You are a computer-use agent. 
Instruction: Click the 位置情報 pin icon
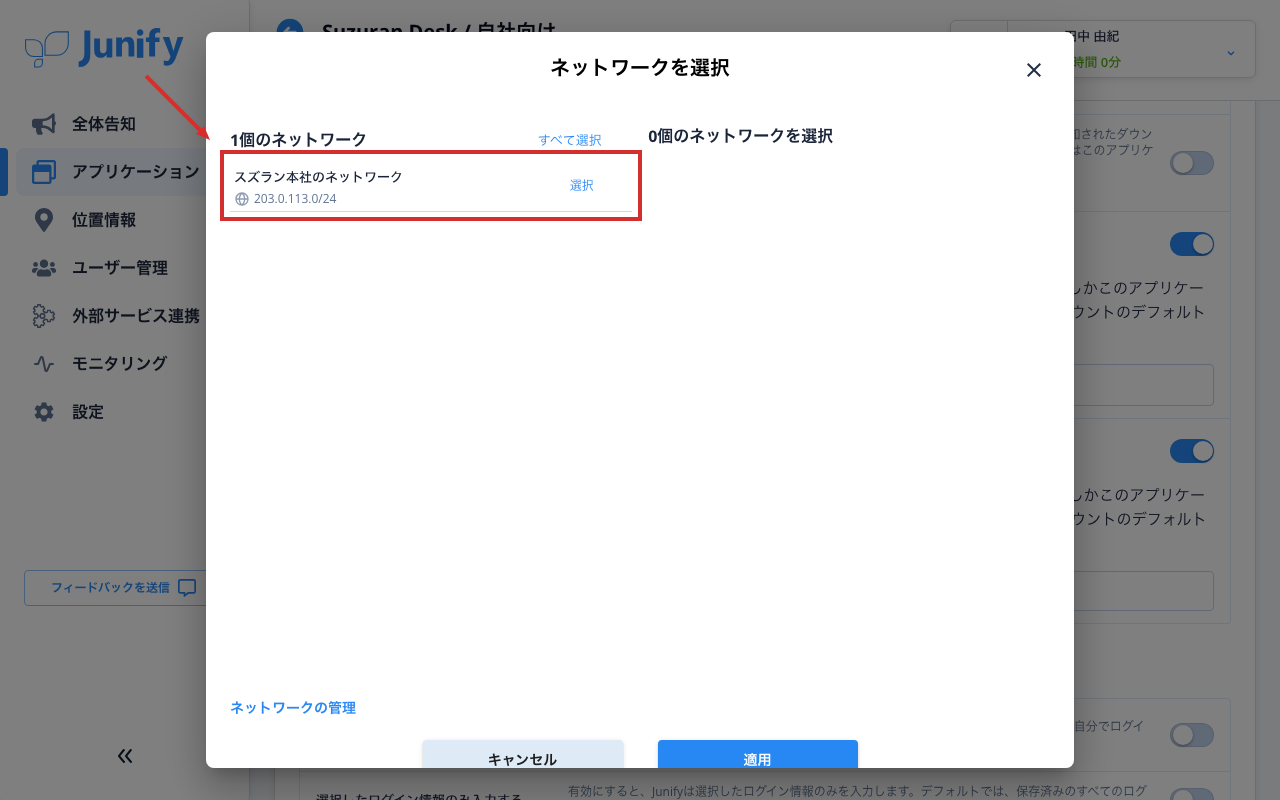point(43,220)
